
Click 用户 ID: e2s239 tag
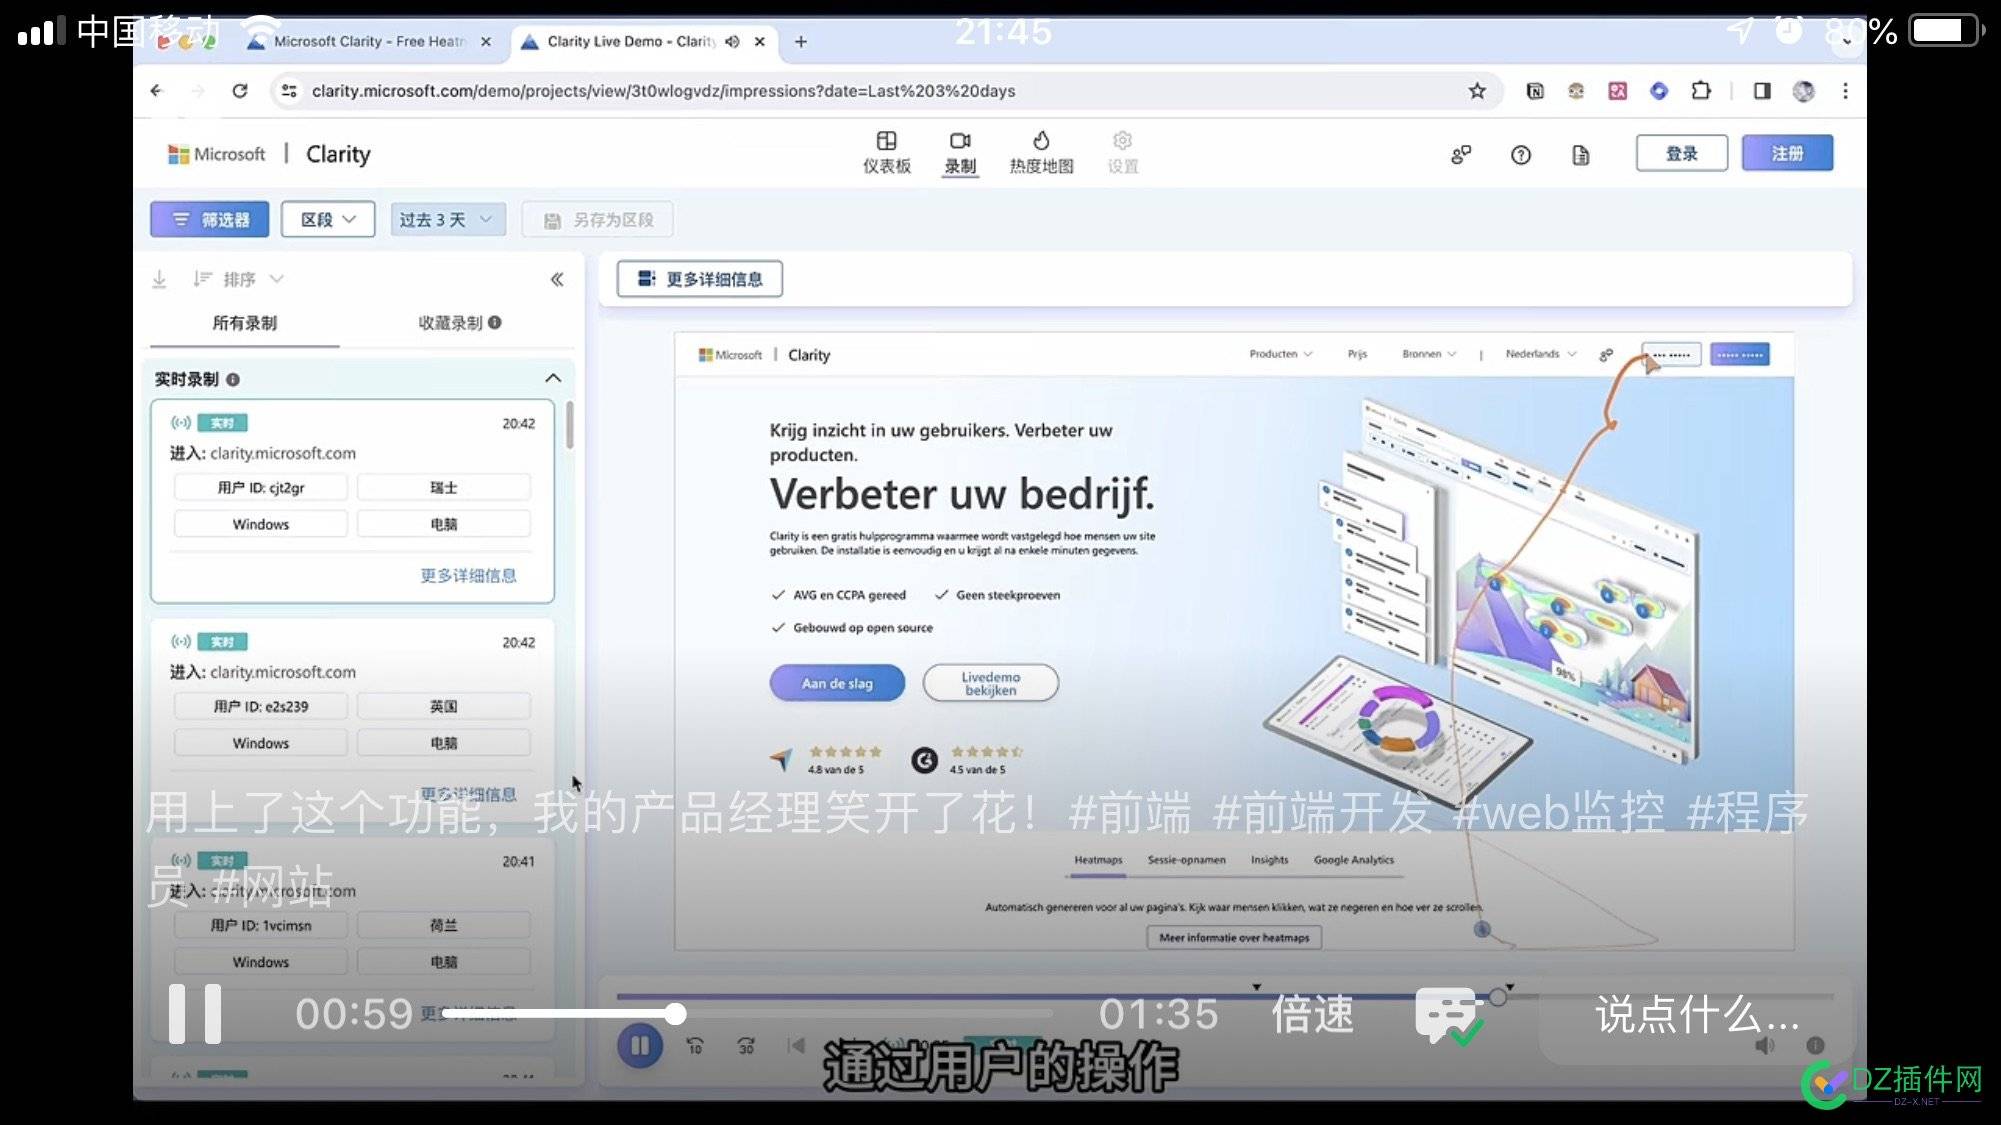261,706
